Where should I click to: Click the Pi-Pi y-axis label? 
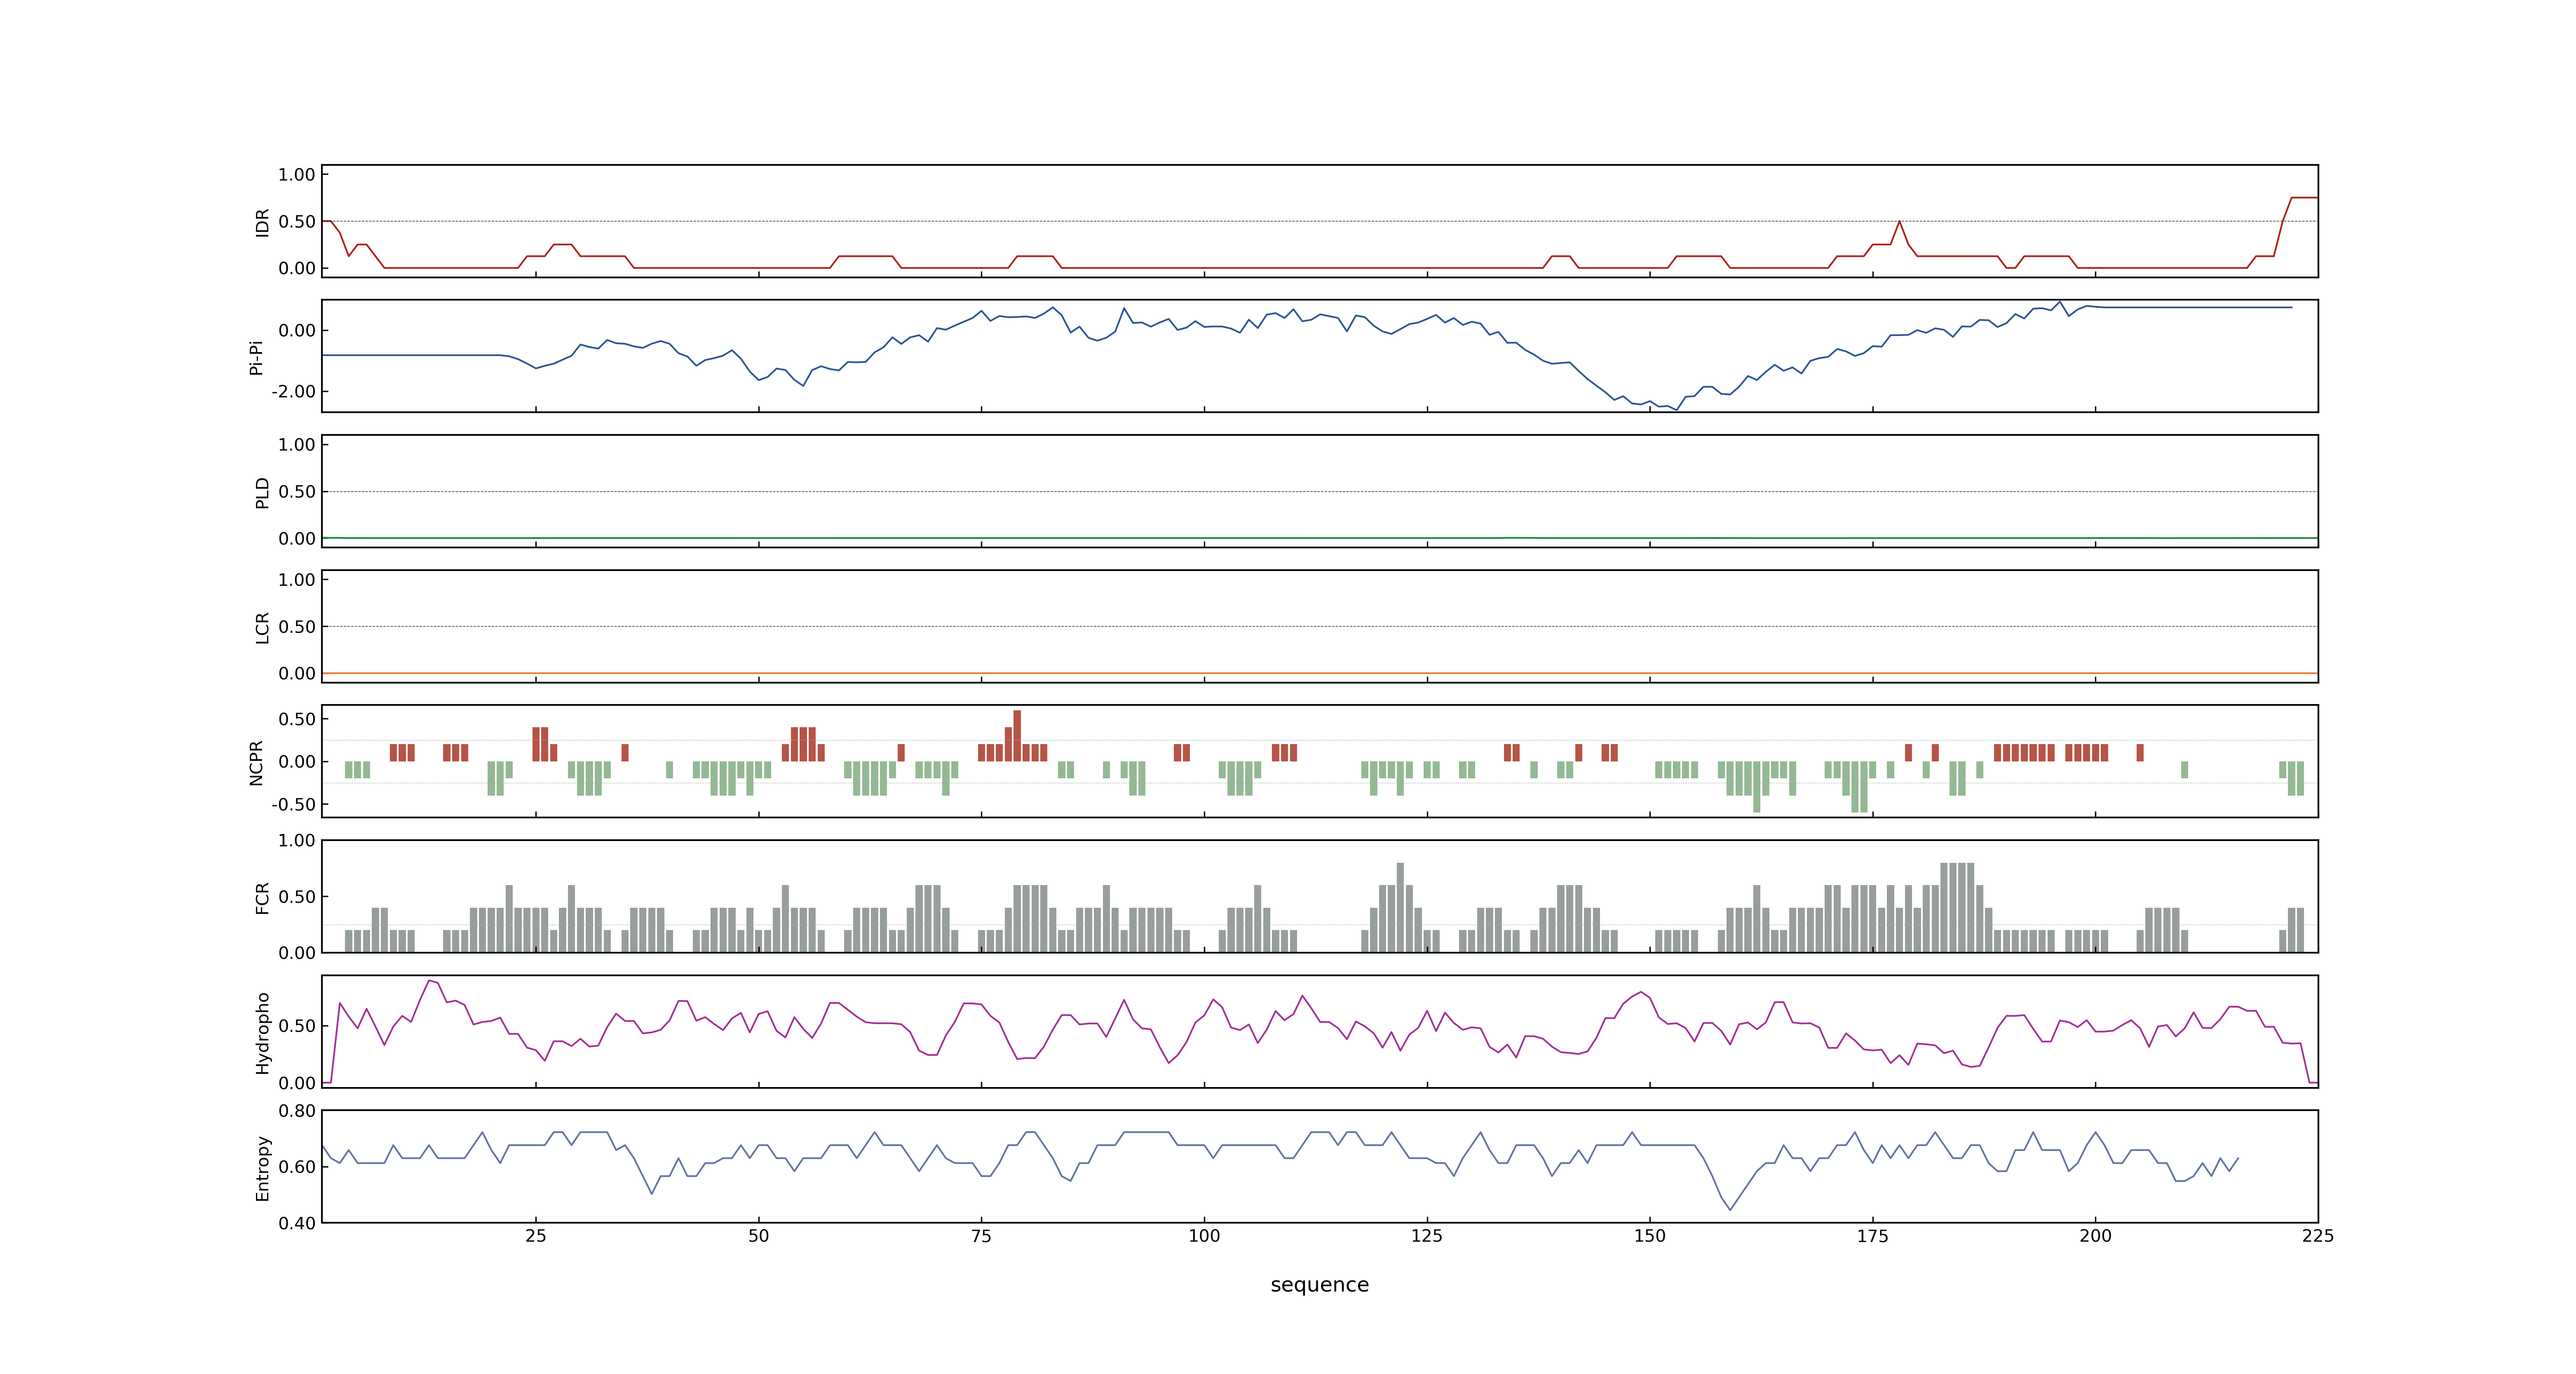point(256,358)
